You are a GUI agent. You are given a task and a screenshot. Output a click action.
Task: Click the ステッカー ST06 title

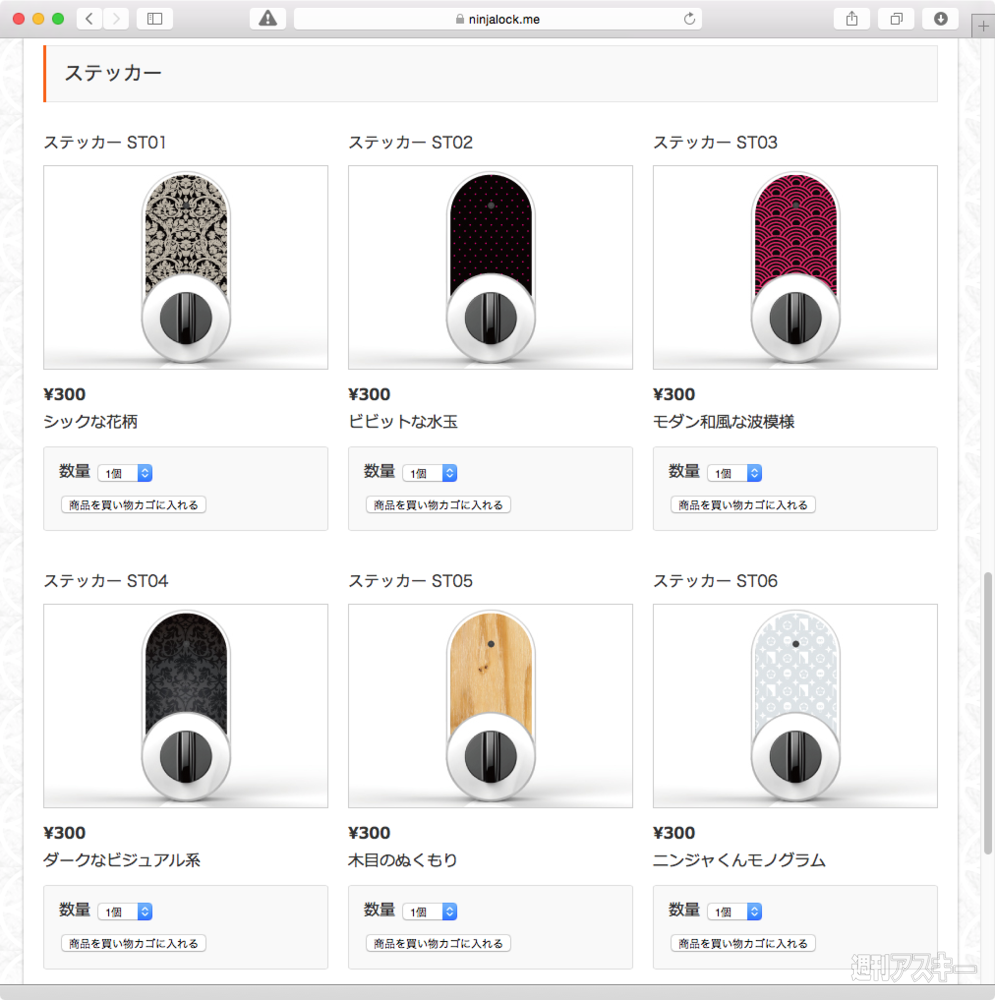tap(715, 581)
